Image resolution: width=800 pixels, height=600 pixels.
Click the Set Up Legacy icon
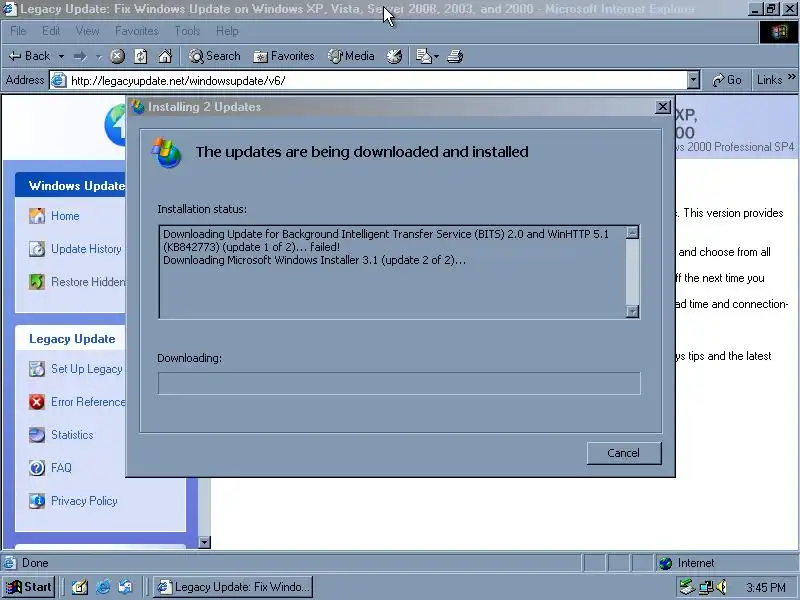[37, 369]
